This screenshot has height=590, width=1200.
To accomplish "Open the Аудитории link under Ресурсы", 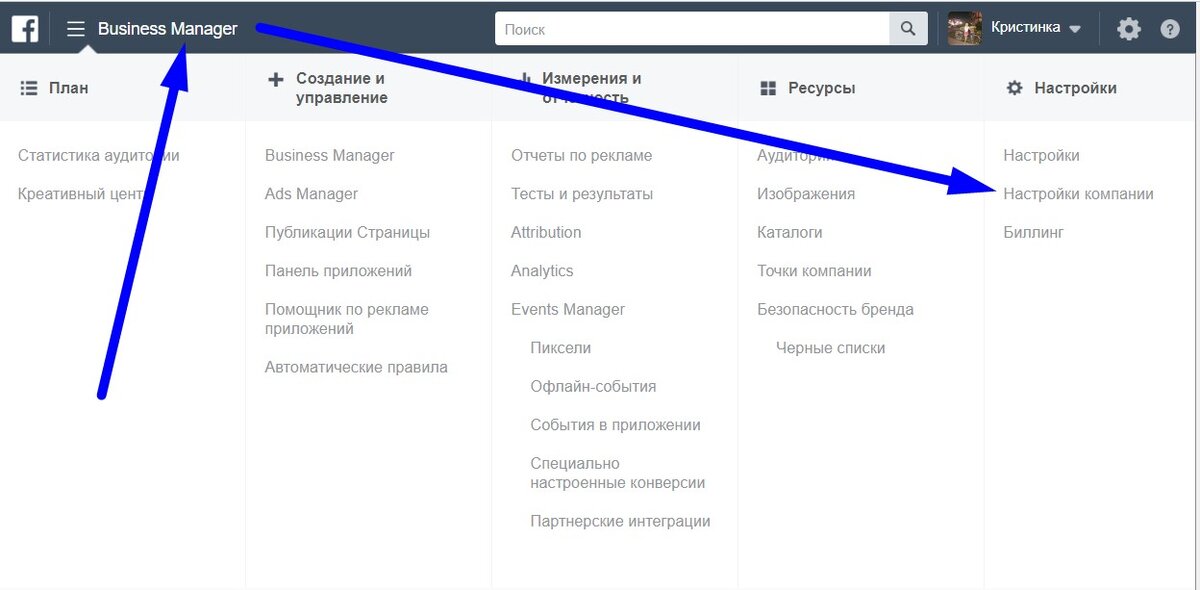I will pos(797,156).
